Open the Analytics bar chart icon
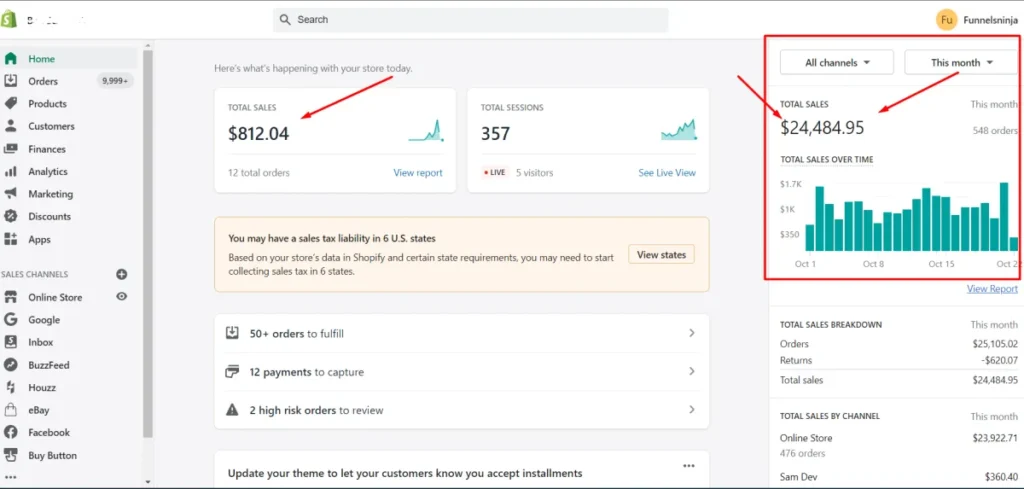Screen dimensions: 1024x489 (10, 172)
